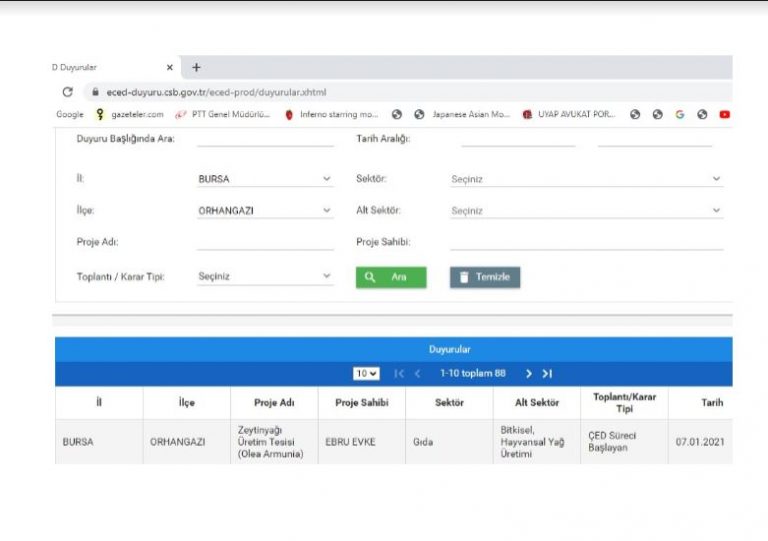
Task: Focus the Proje Sahibi text field
Action: 586,241
